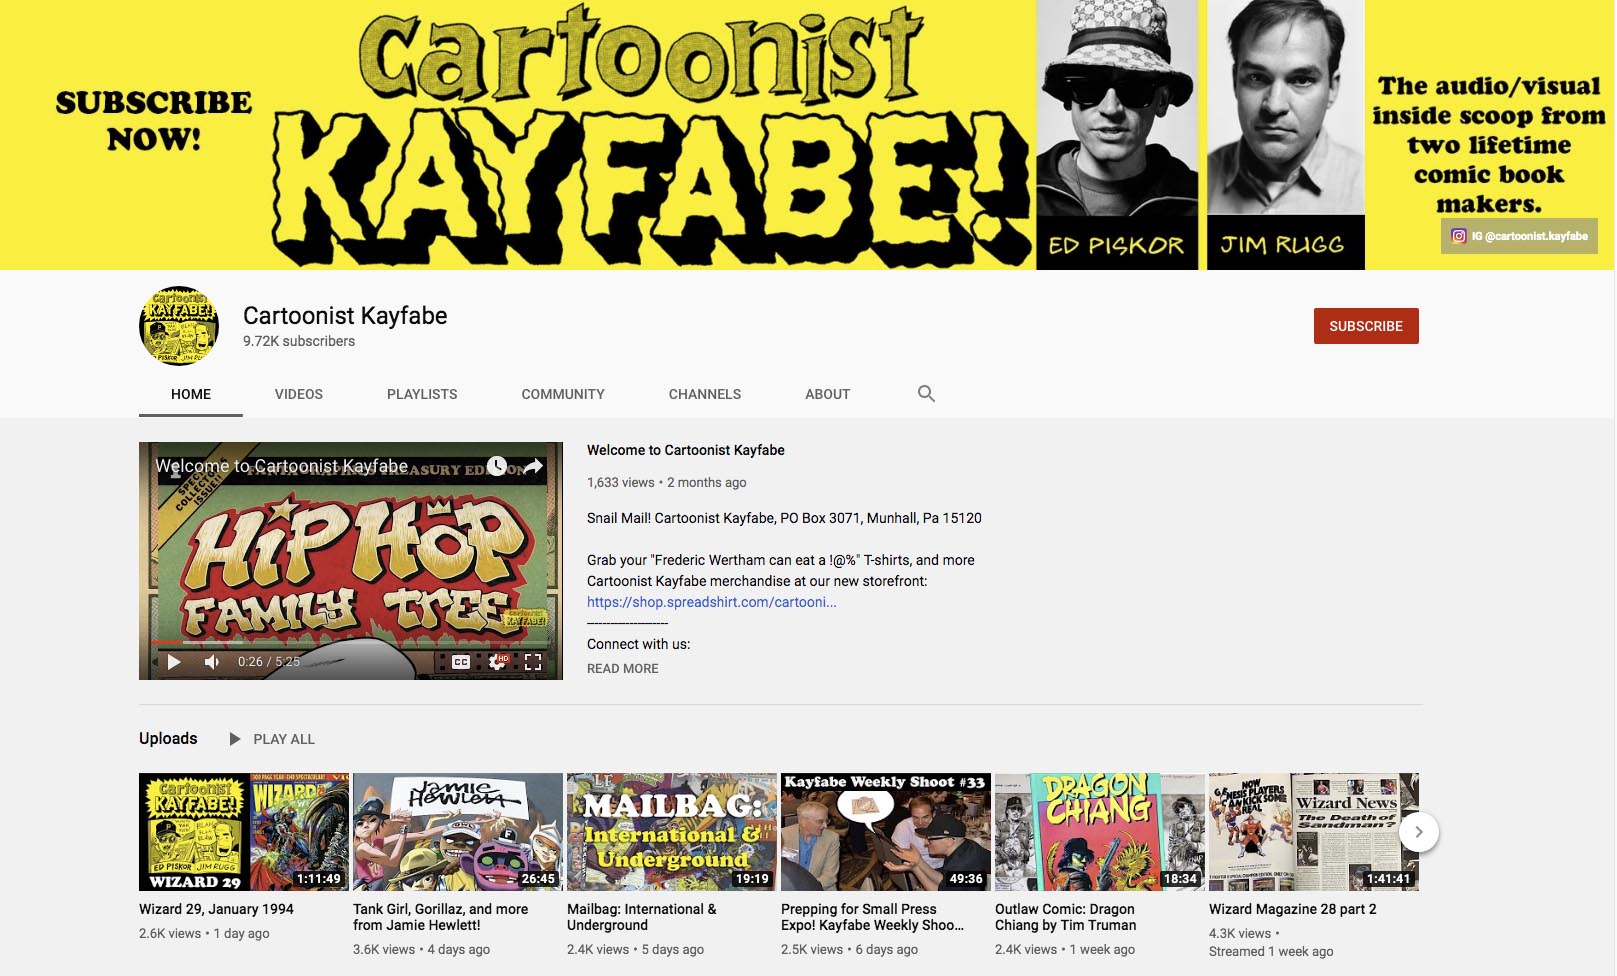This screenshot has width=1617, height=976.
Task: Advance uploads carousel with right chevron
Action: tap(1418, 832)
